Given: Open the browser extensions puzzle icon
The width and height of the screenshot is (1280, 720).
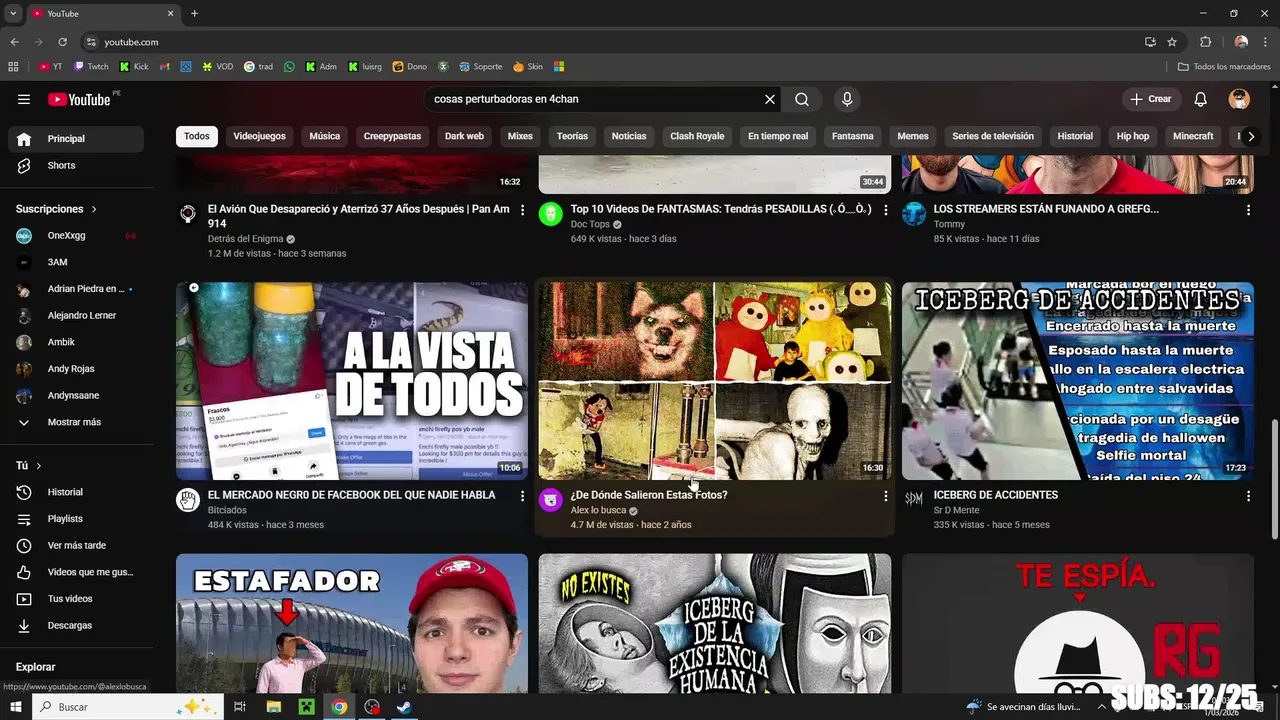Looking at the screenshot, I should pos(1205,42).
